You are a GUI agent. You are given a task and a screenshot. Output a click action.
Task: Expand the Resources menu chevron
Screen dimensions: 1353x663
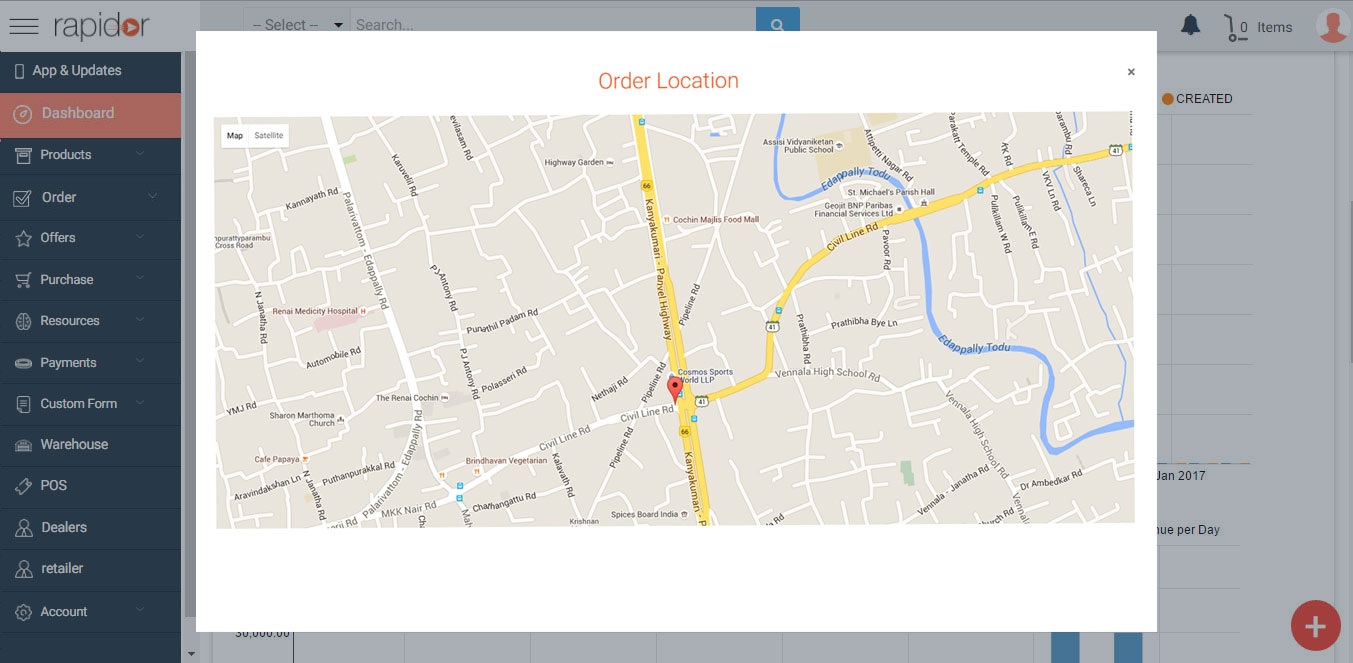point(140,320)
